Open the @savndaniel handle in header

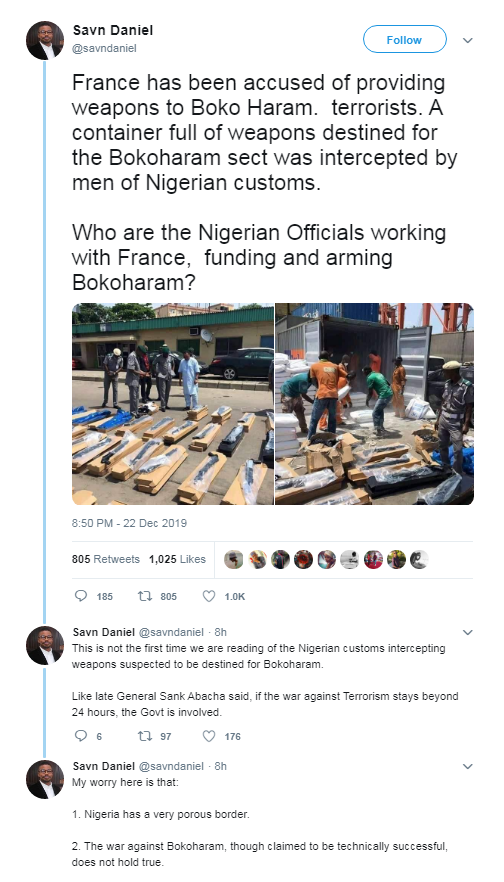pos(104,48)
